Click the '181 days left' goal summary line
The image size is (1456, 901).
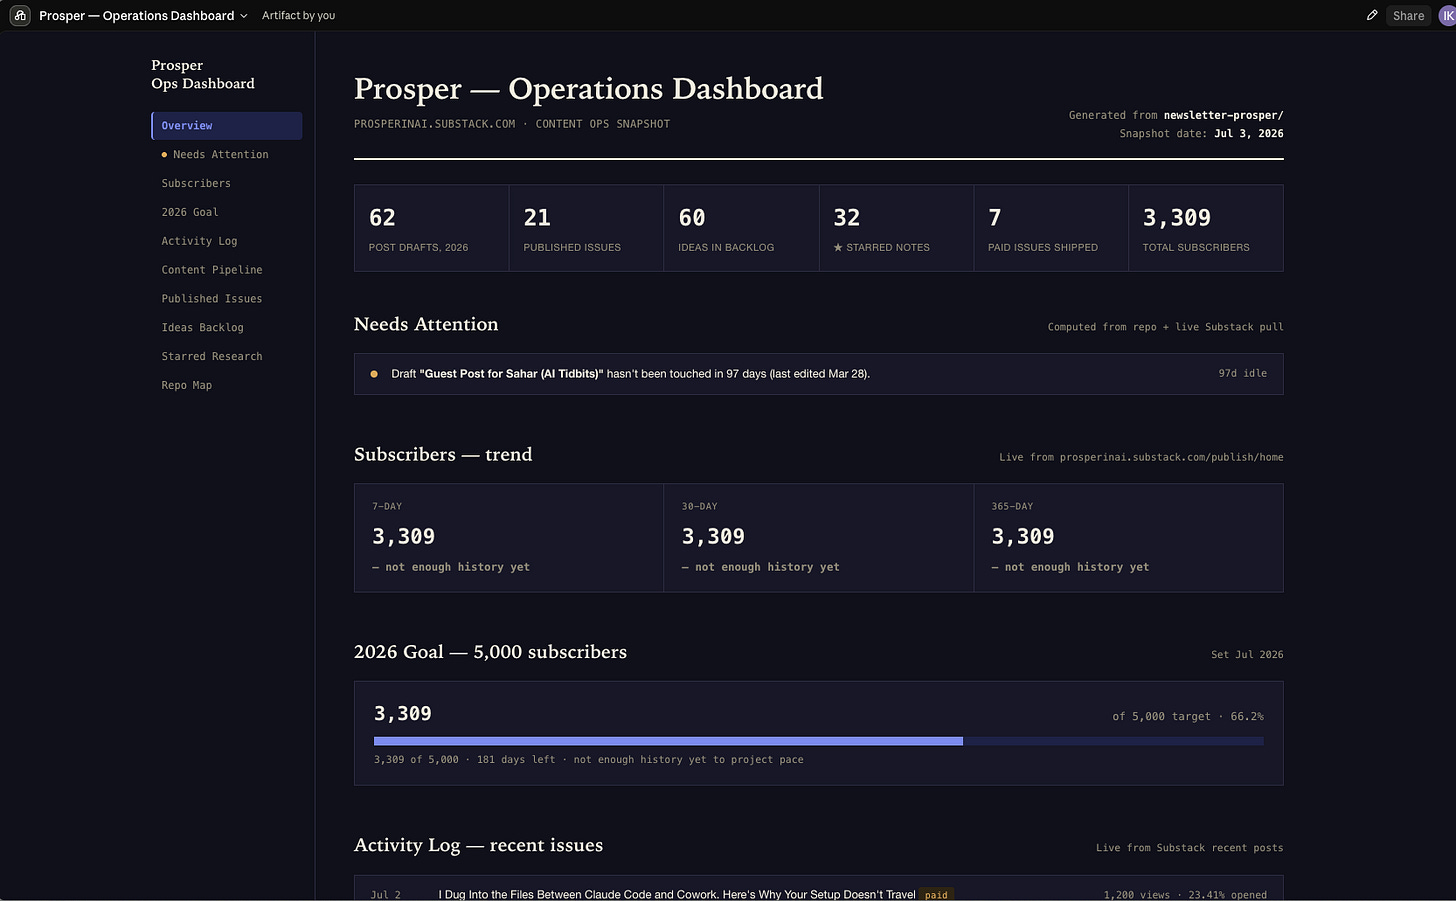(x=589, y=760)
